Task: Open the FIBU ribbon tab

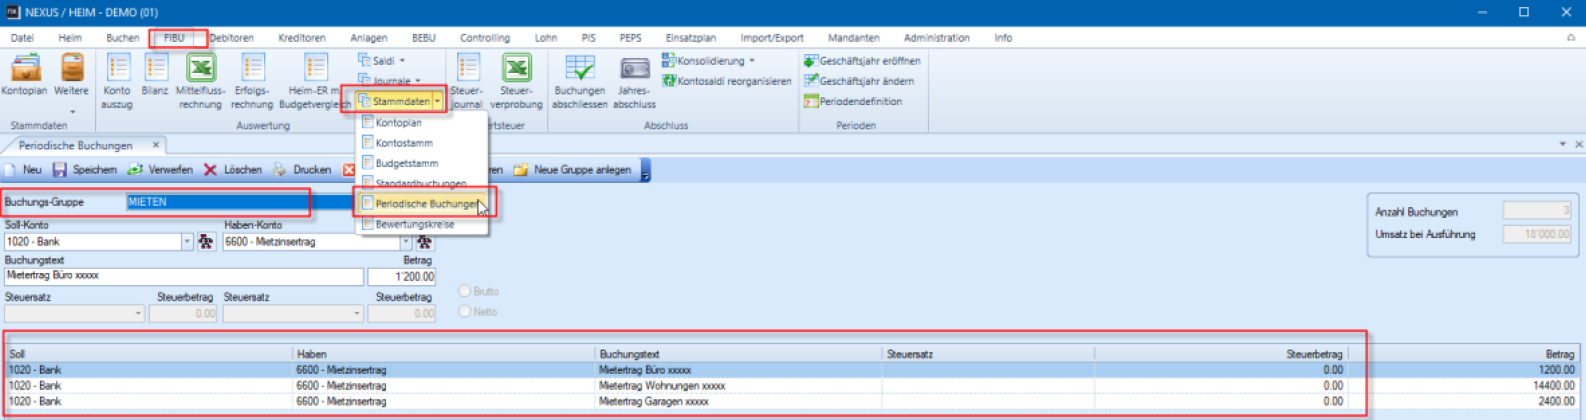Action: tap(174, 38)
